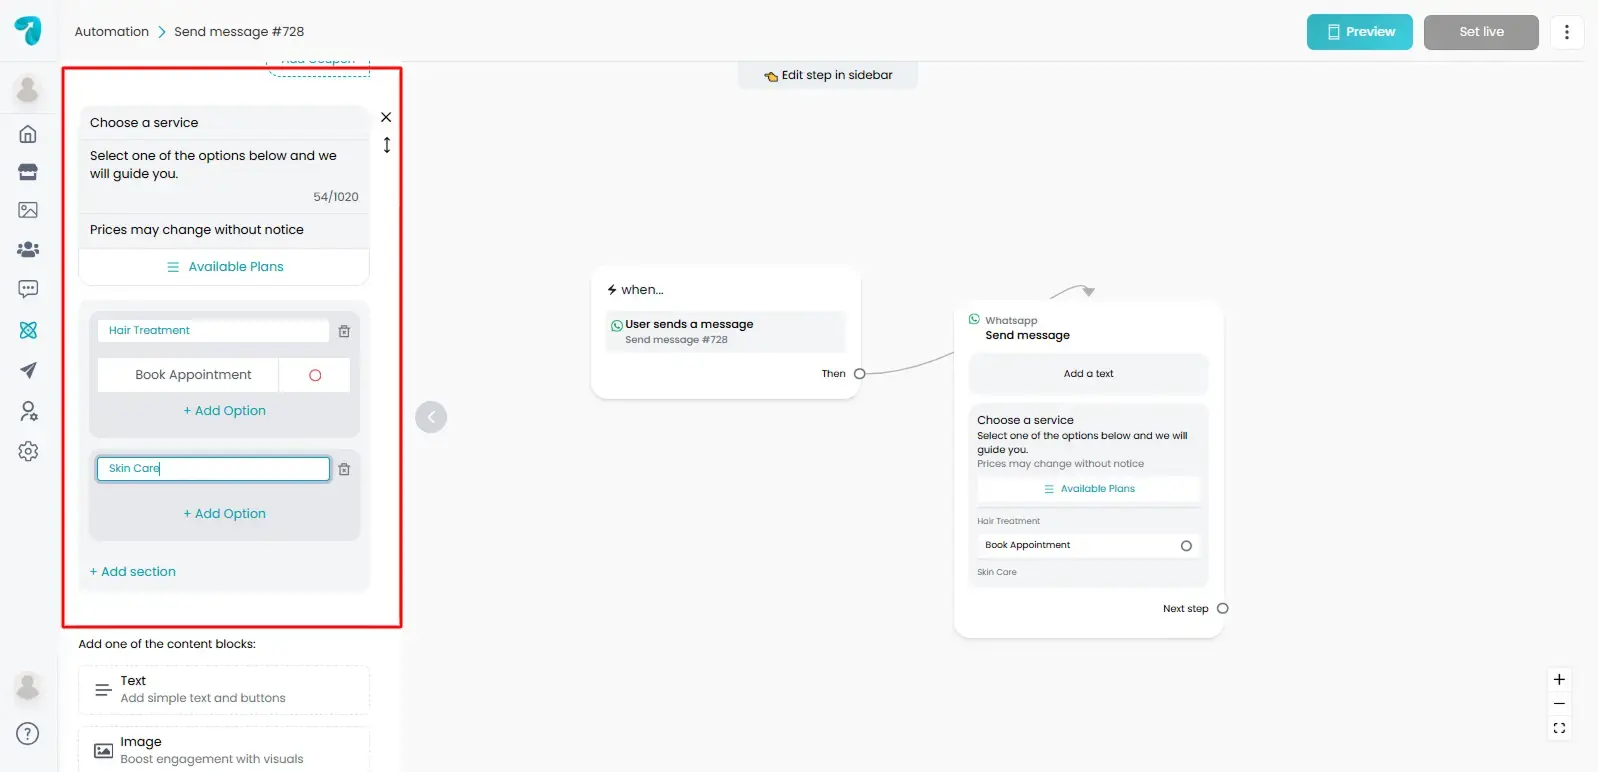Click Add section link

[x=133, y=572]
